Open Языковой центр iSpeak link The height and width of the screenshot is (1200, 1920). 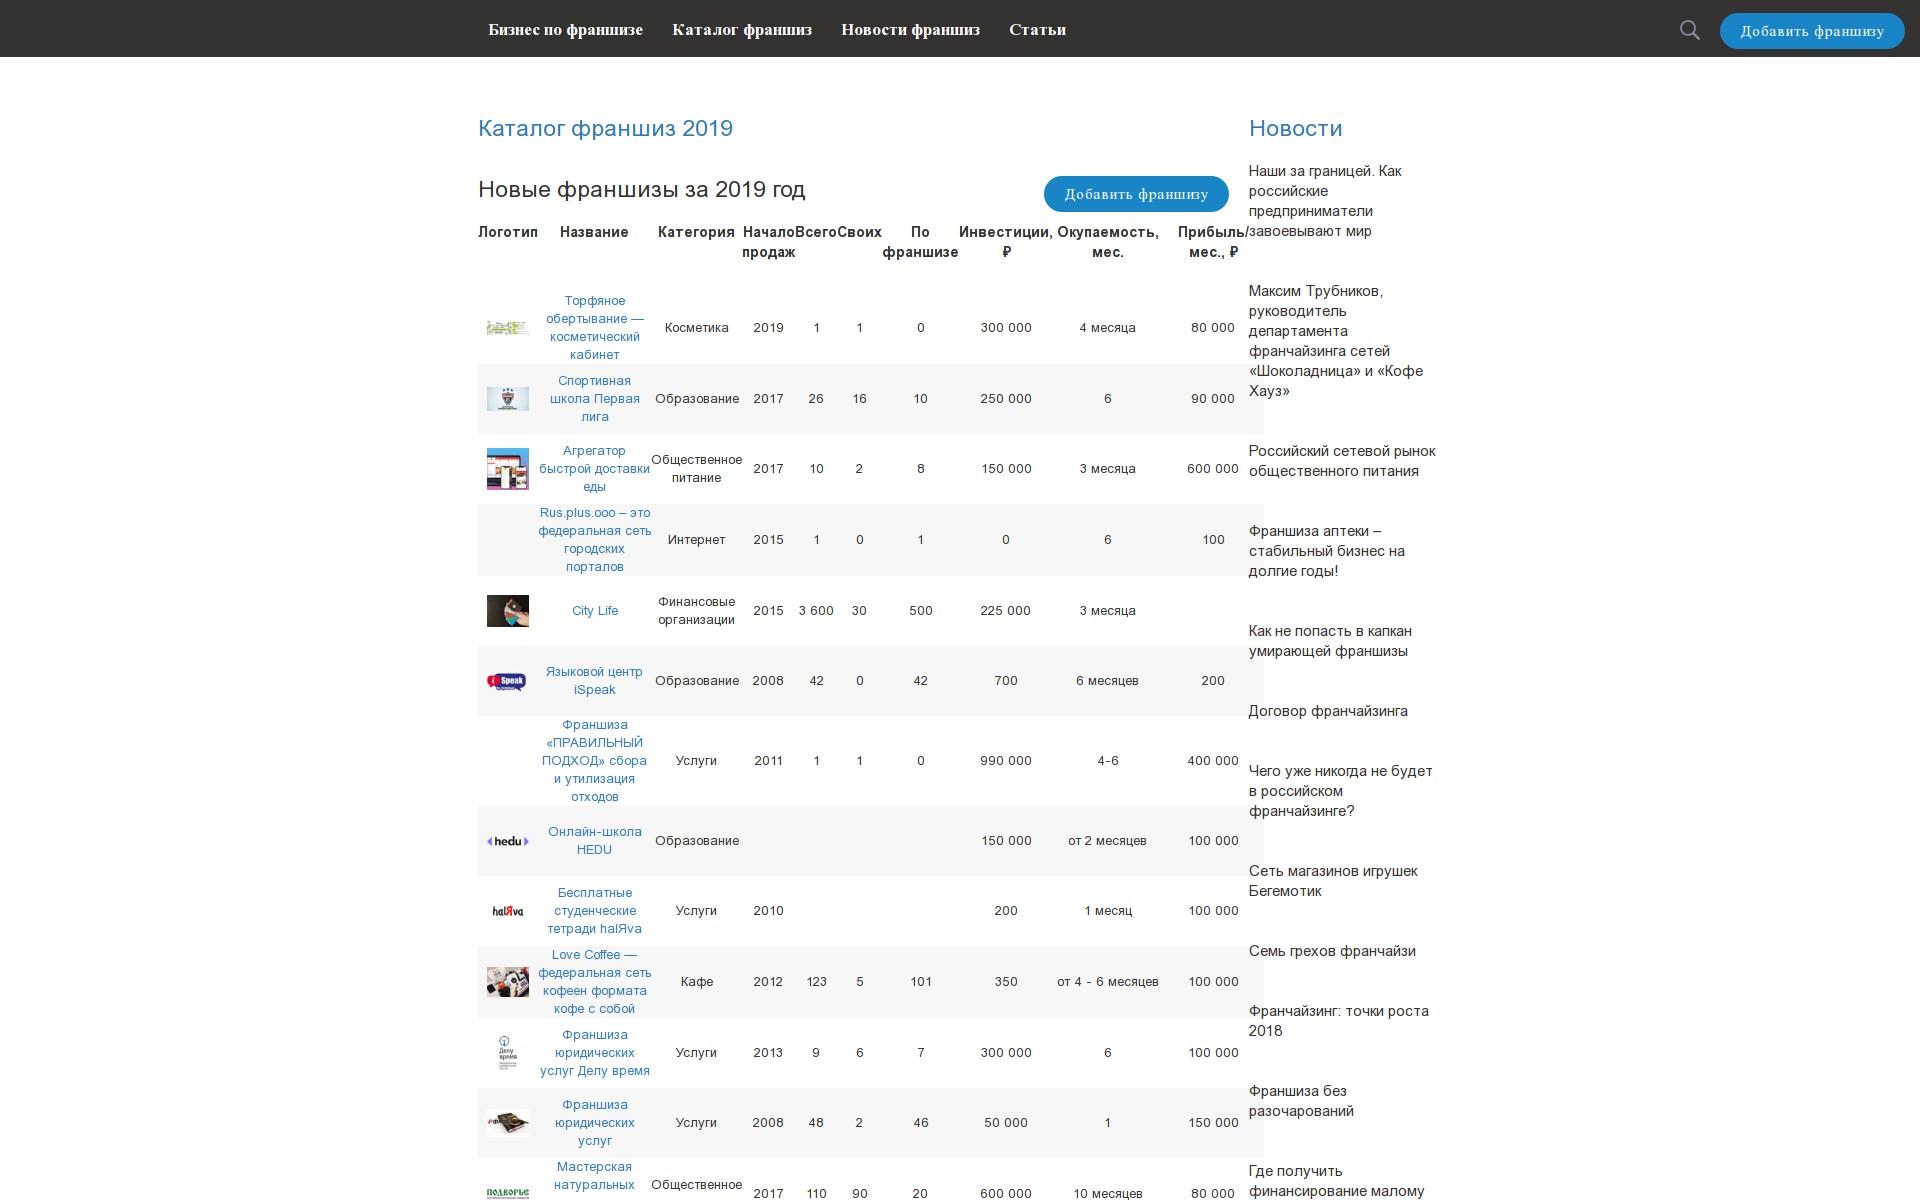[595, 681]
